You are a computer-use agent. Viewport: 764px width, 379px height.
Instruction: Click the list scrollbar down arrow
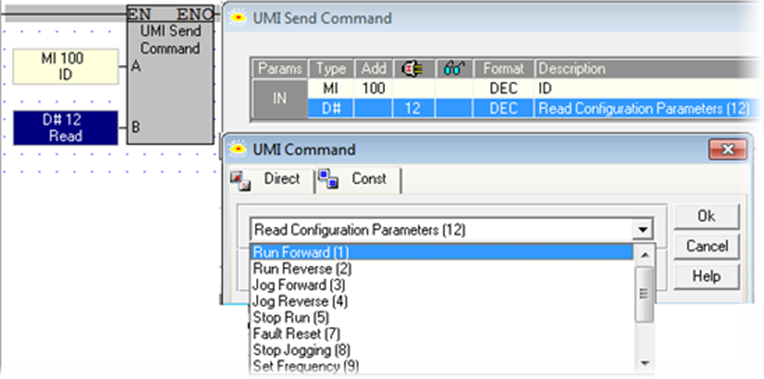tap(645, 363)
